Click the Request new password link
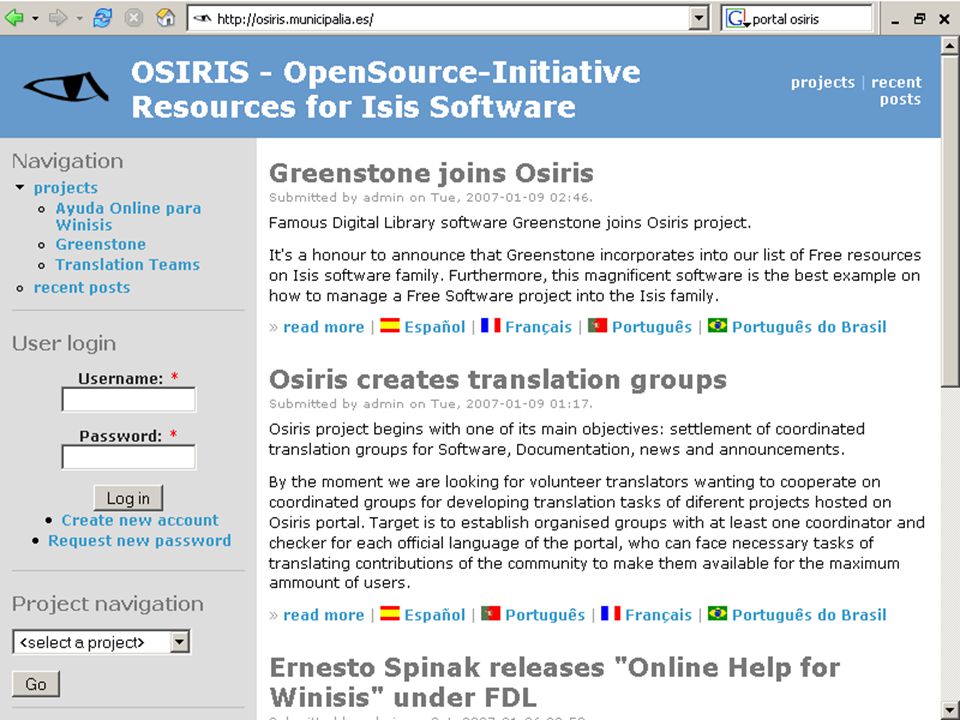 tap(140, 541)
